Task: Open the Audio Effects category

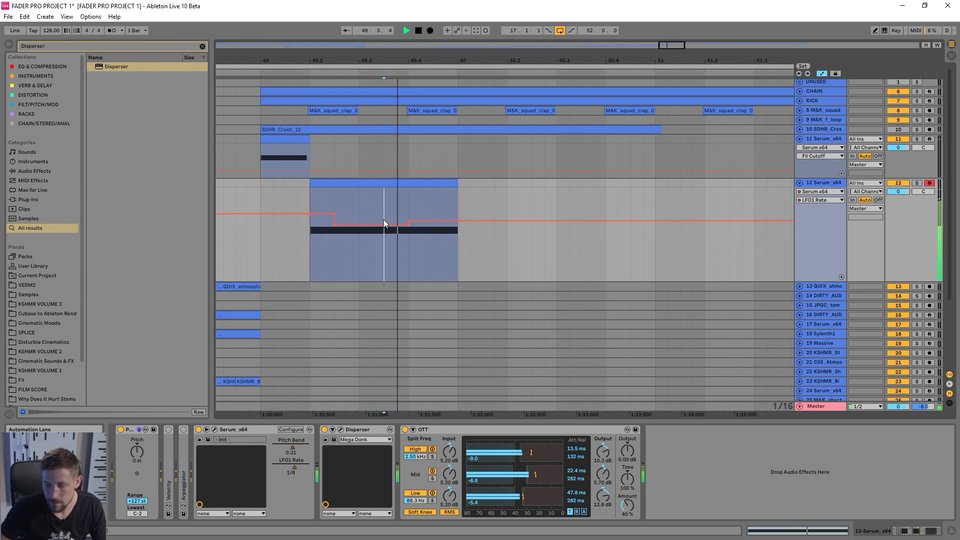Action: (x=34, y=171)
